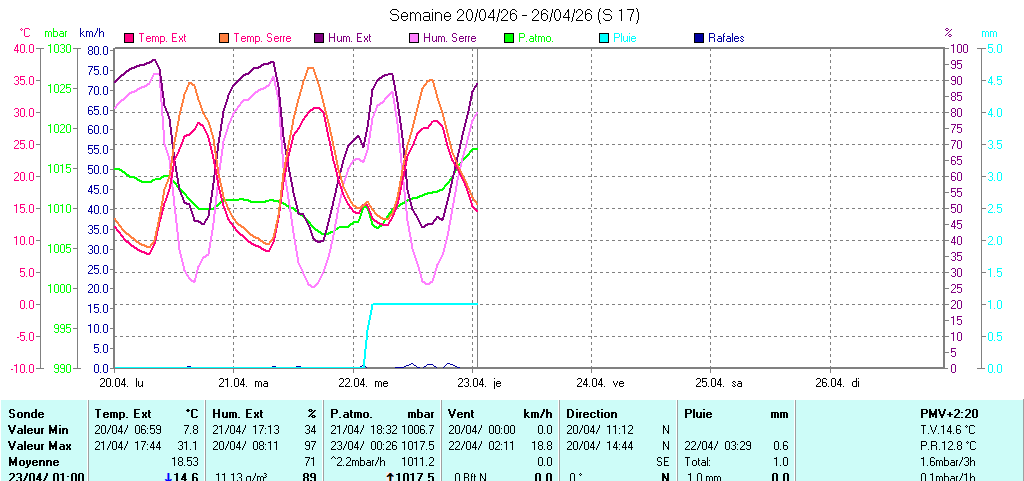This screenshot has width=1024, height=481.
Task: Click the Direction column header
Action: coord(592,413)
